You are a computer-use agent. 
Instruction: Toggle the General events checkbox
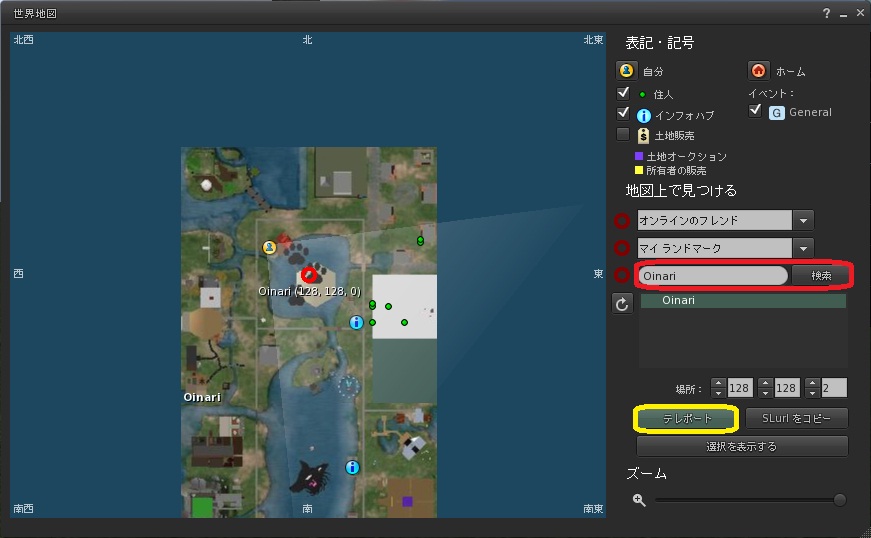756,111
